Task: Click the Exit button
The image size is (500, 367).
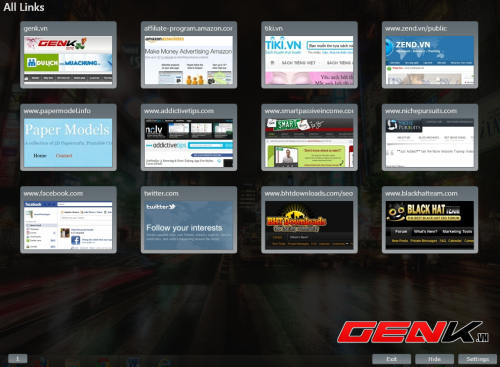Action: tap(391, 359)
